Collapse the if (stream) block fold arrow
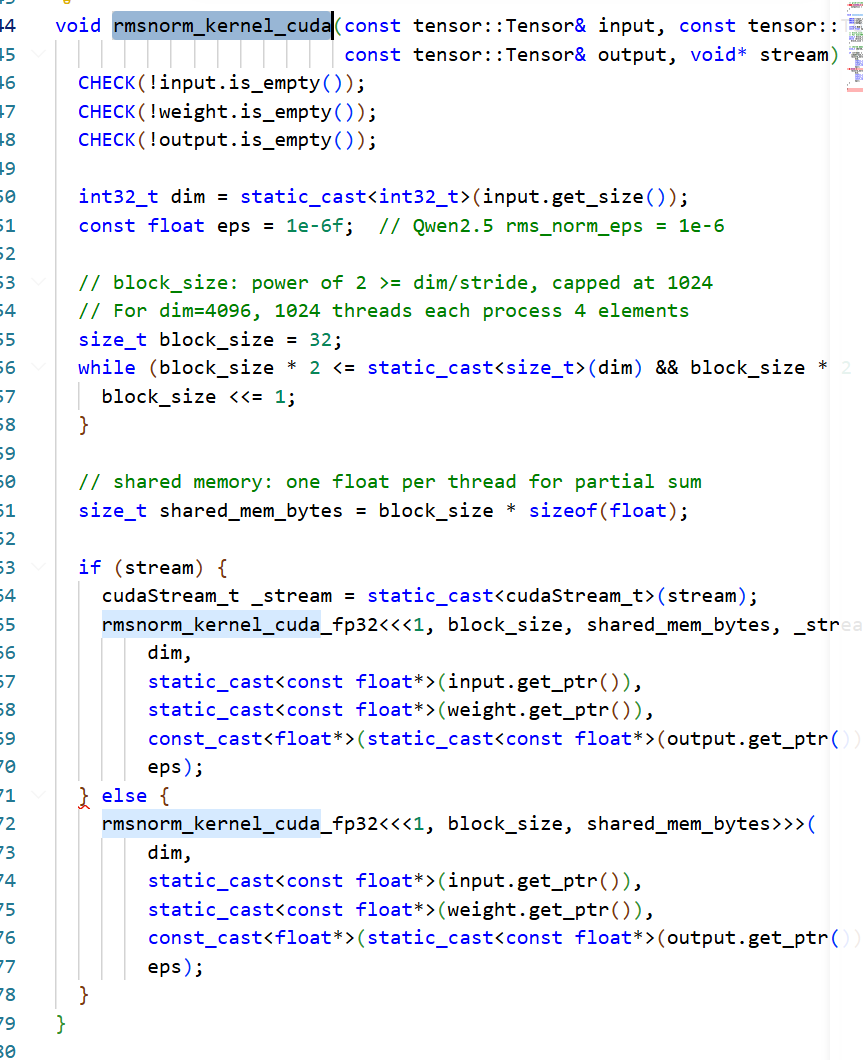The width and height of the screenshot is (863, 1060). click(x=39, y=567)
